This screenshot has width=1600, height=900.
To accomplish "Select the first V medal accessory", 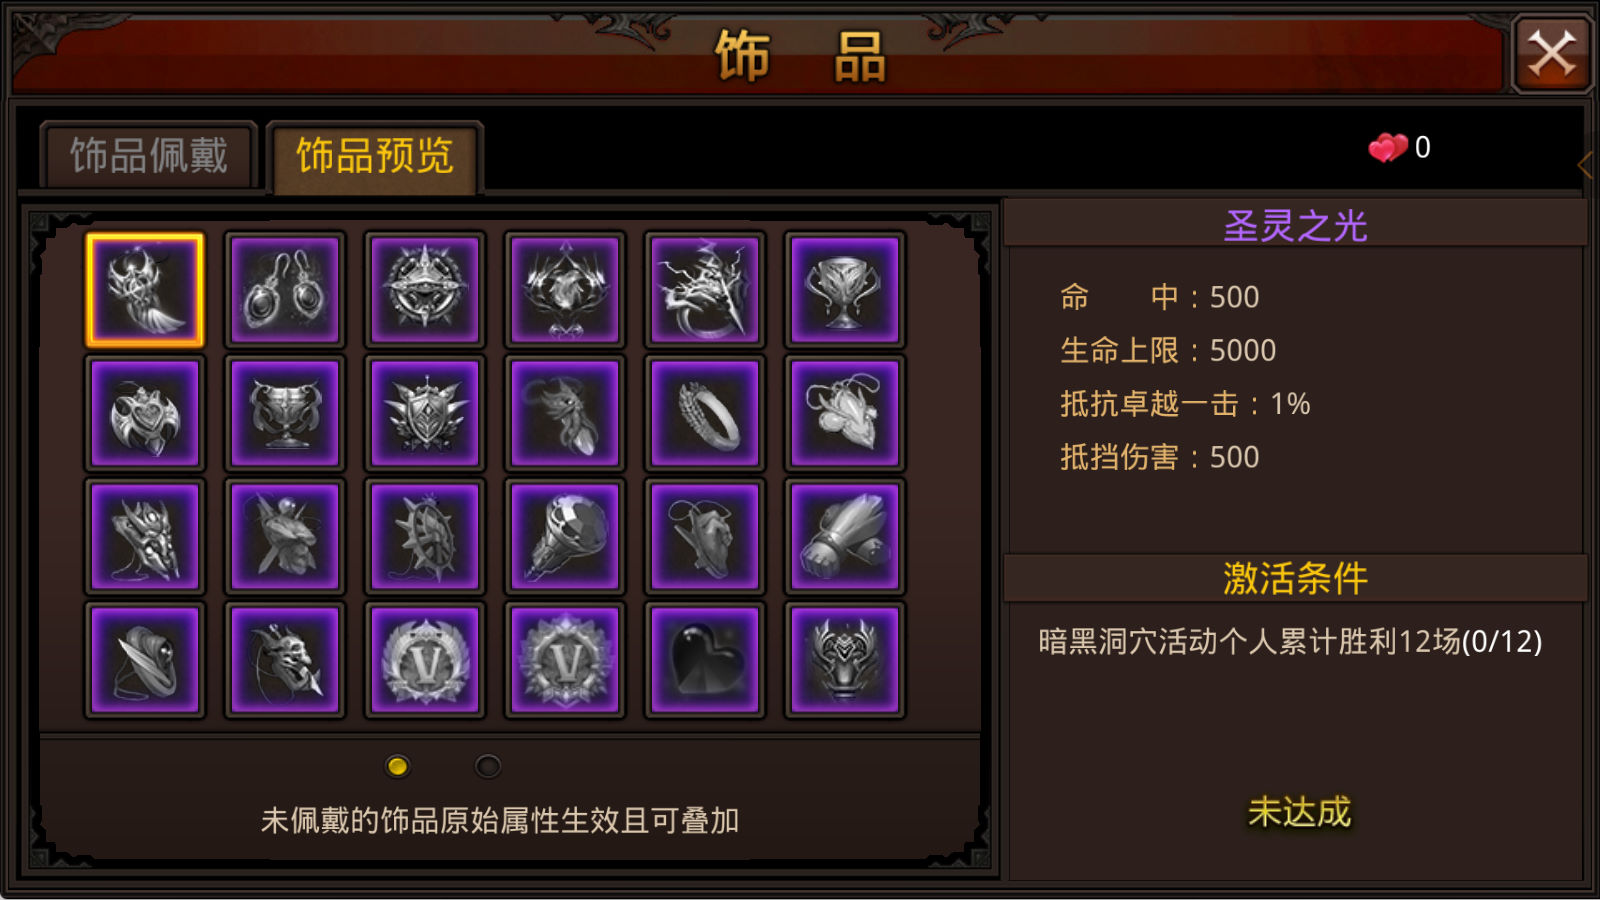I will pyautogui.click(x=425, y=660).
